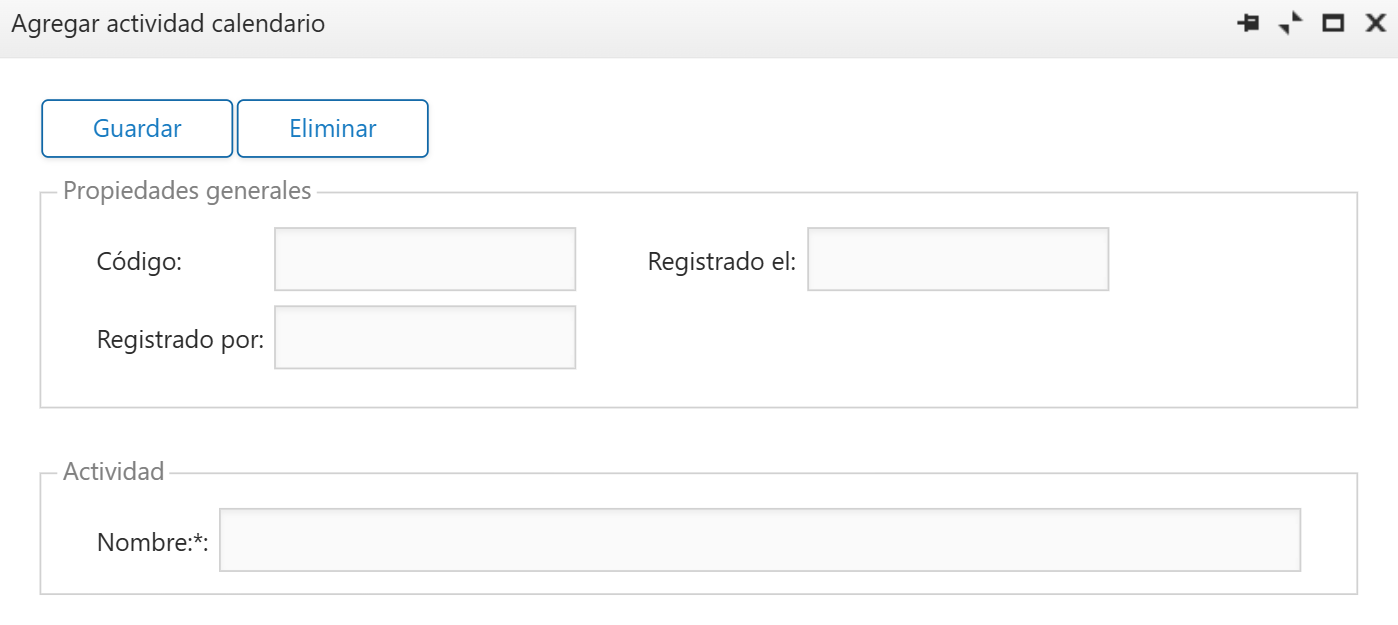Click the Registrado el label
Viewport: 1398px width, 625px height.
[722, 262]
